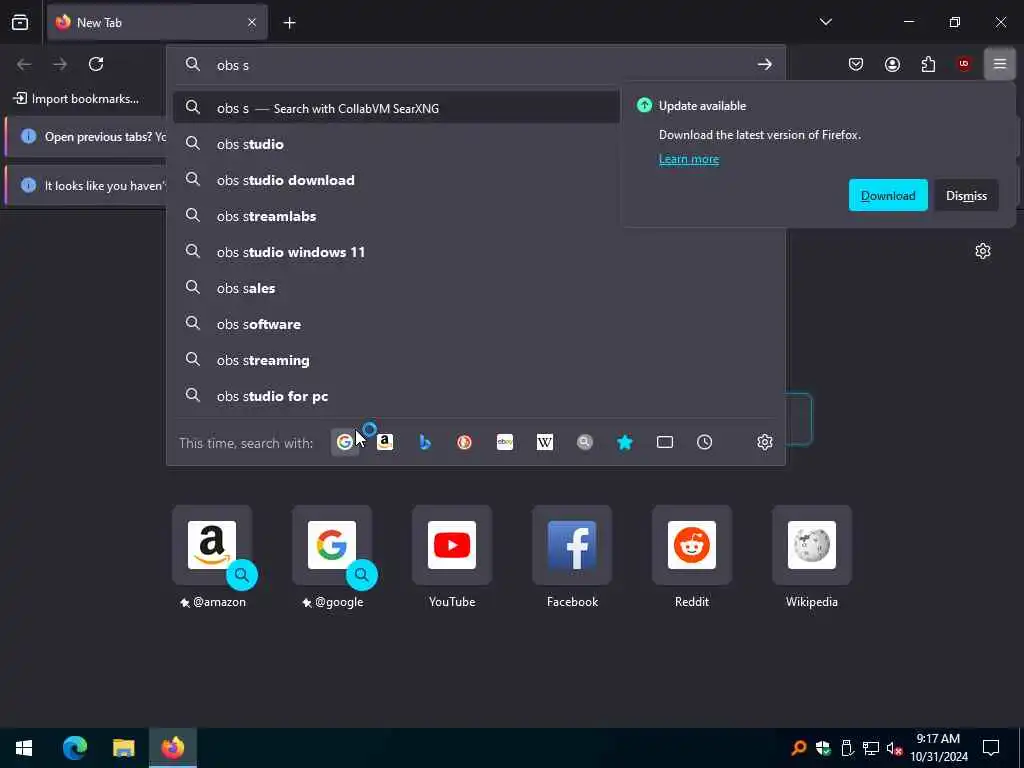Open a new tab with plus button

[x=289, y=23]
